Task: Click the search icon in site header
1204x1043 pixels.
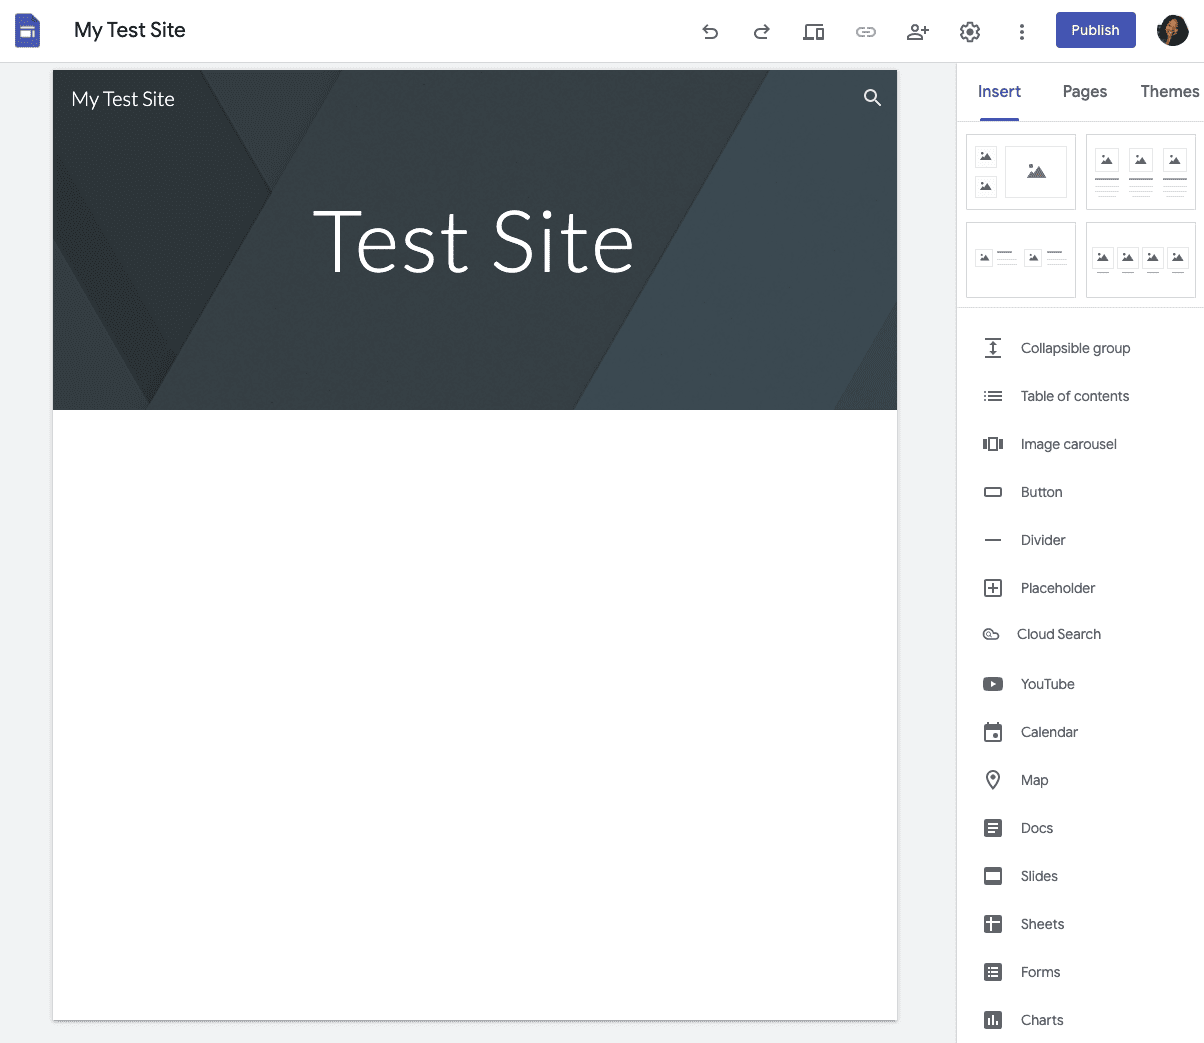Action: (872, 97)
